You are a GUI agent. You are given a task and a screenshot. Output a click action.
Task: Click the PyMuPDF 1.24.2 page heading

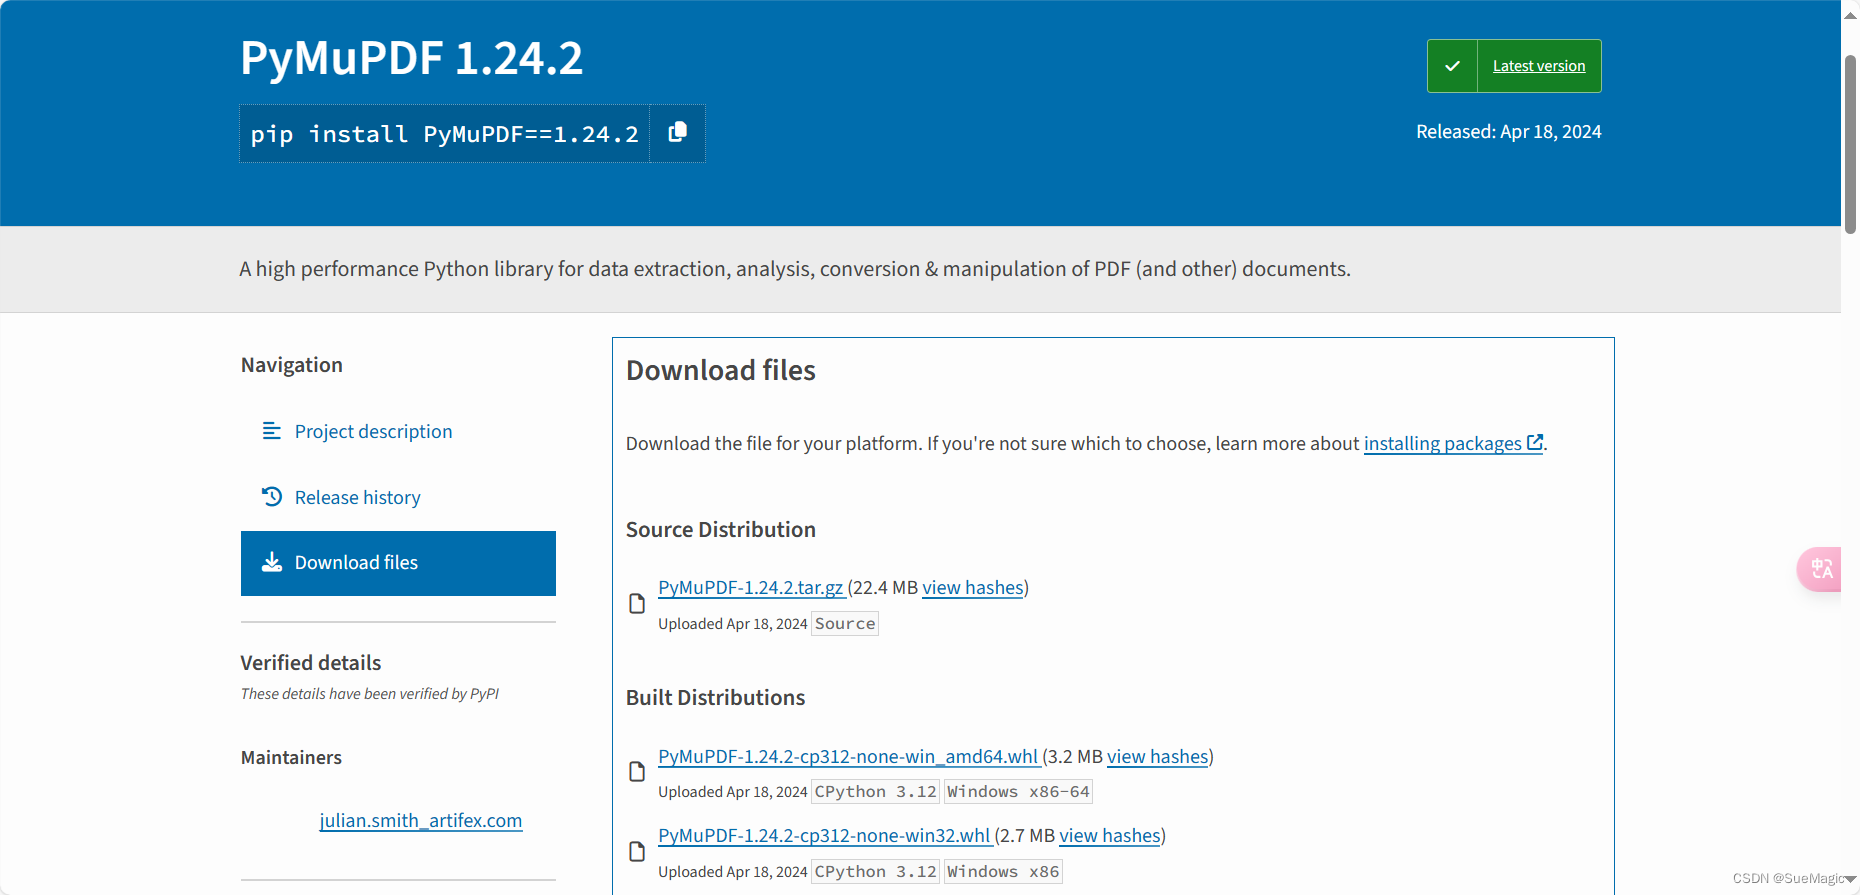[x=411, y=58]
